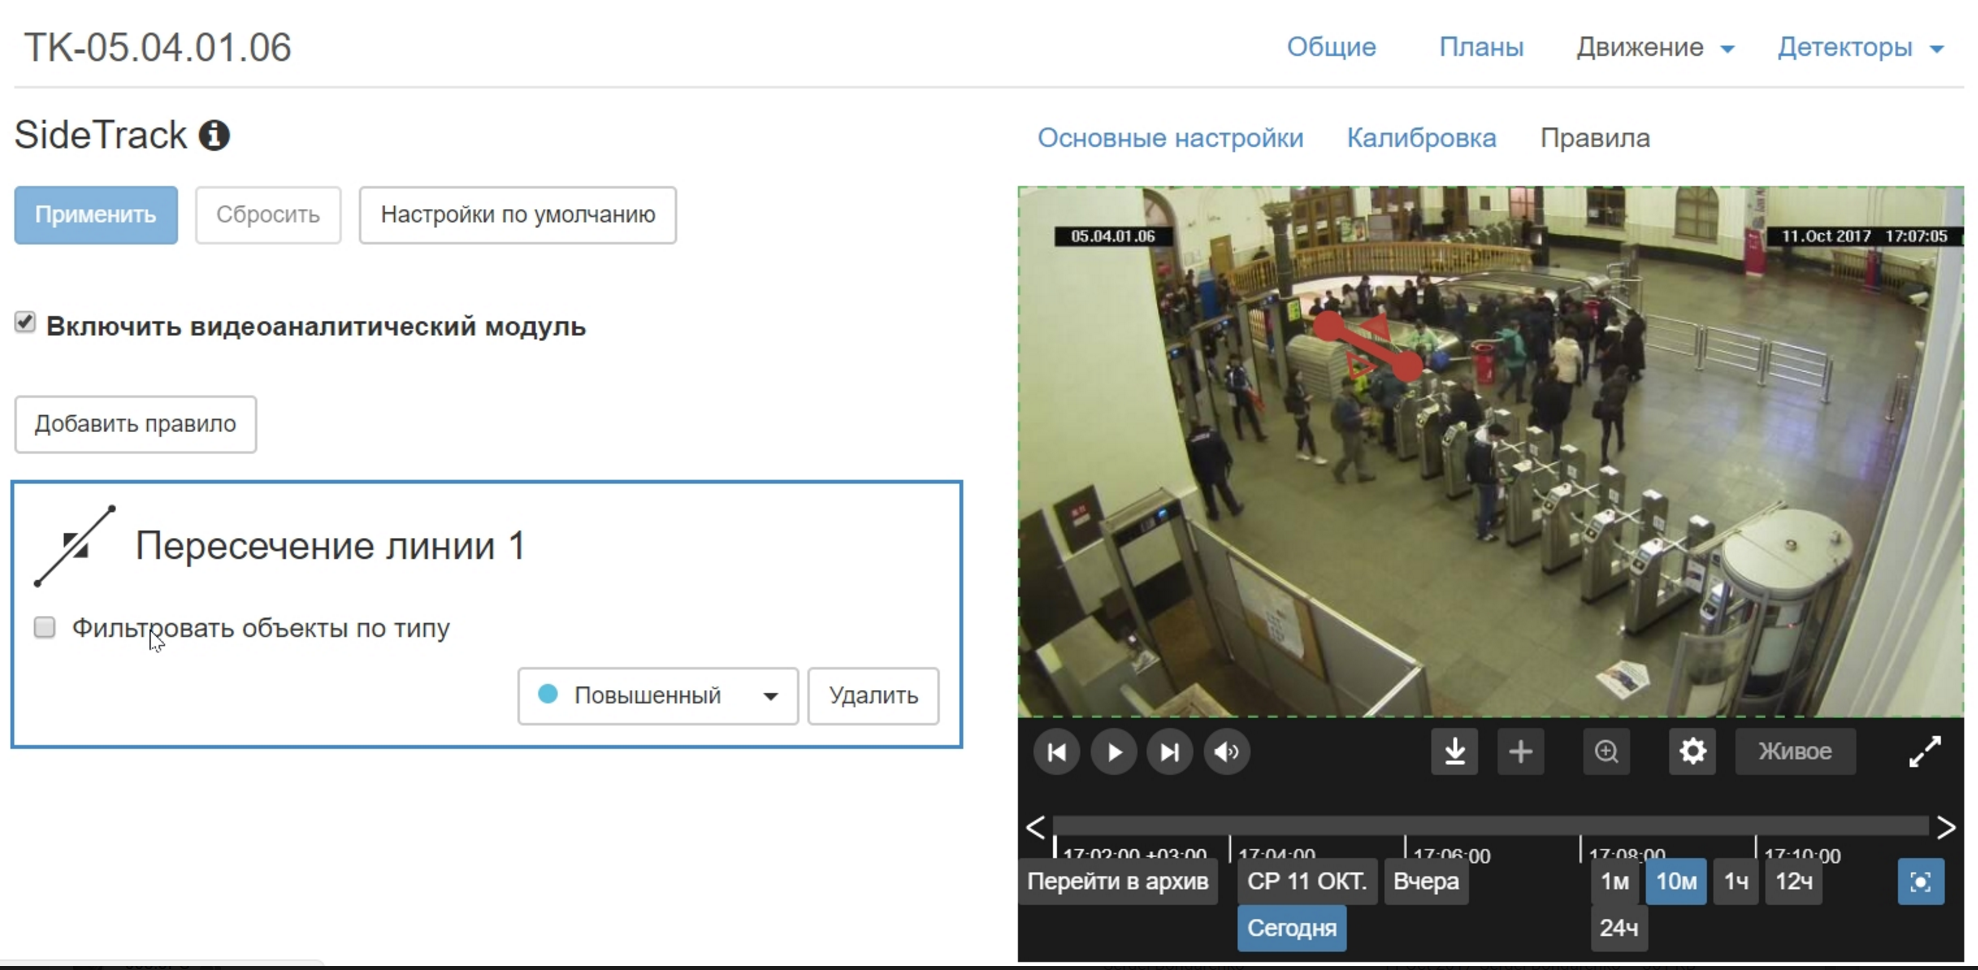Click the SideTrack info icon

pyautogui.click(x=214, y=135)
